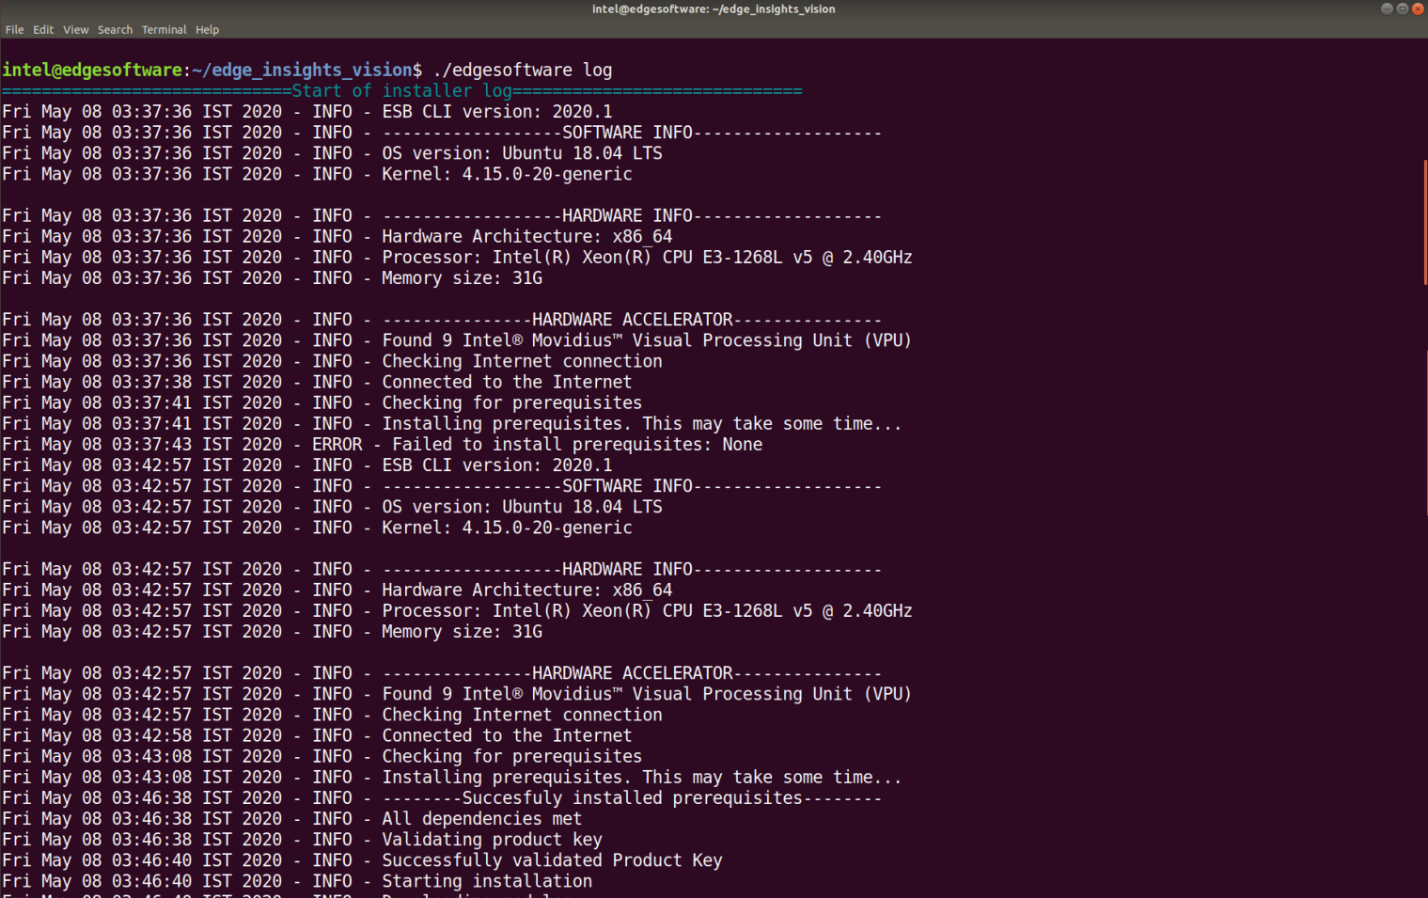Click the window title 'intel@edgesoftware: ~/edge_insights_vision'
Viewport: 1428px width, 898px height.
click(714, 9)
